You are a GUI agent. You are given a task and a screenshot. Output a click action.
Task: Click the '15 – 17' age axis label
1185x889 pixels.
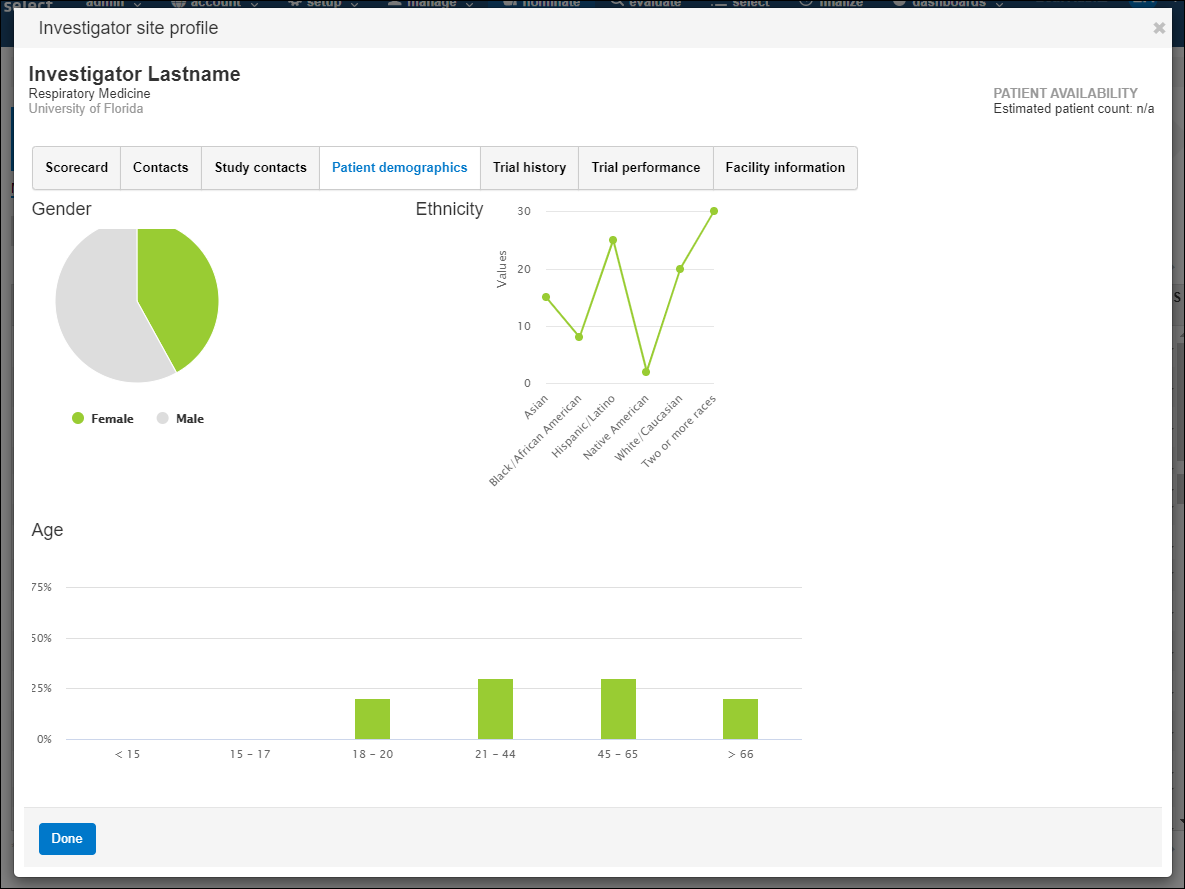click(250, 754)
